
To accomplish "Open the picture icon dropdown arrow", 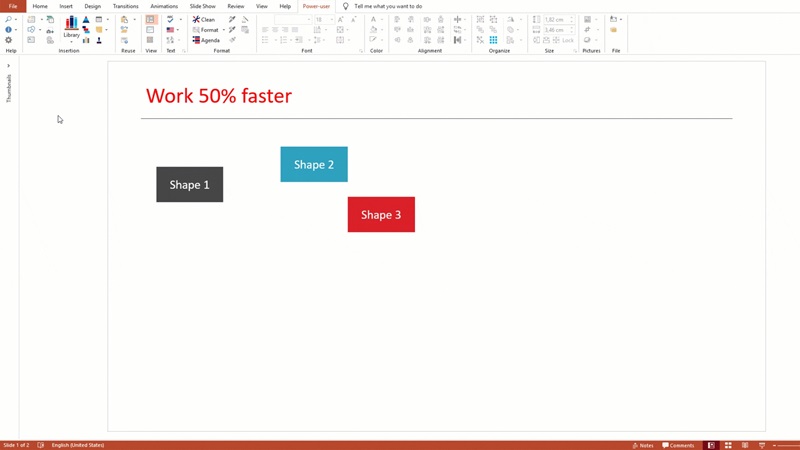I will 596,19.
